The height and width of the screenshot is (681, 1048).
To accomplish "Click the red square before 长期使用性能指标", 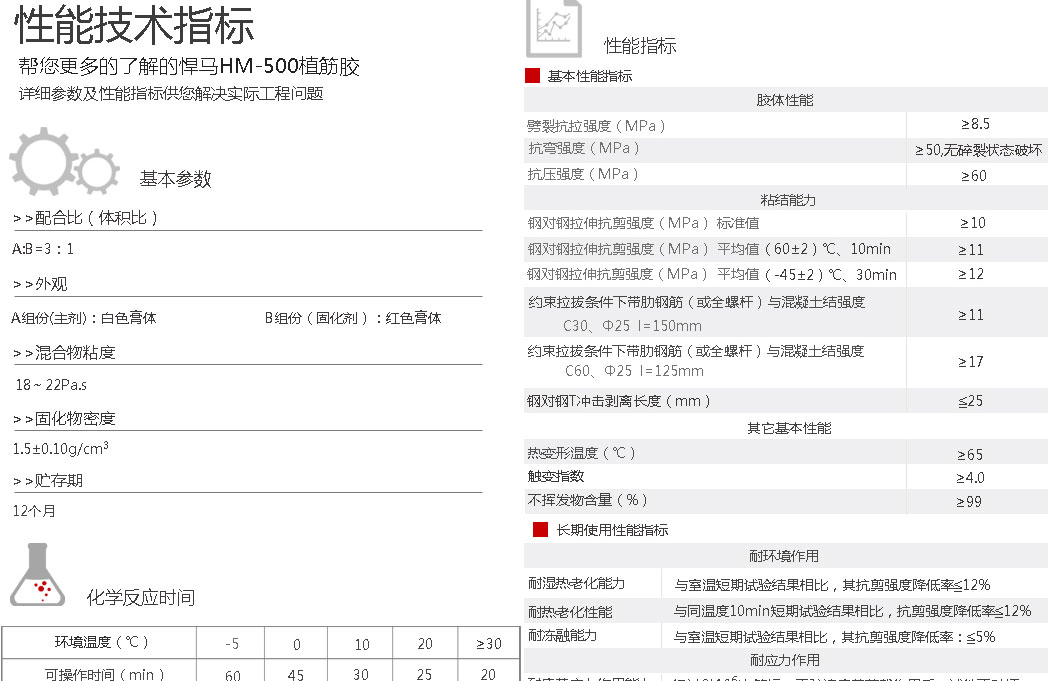I will [540, 530].
